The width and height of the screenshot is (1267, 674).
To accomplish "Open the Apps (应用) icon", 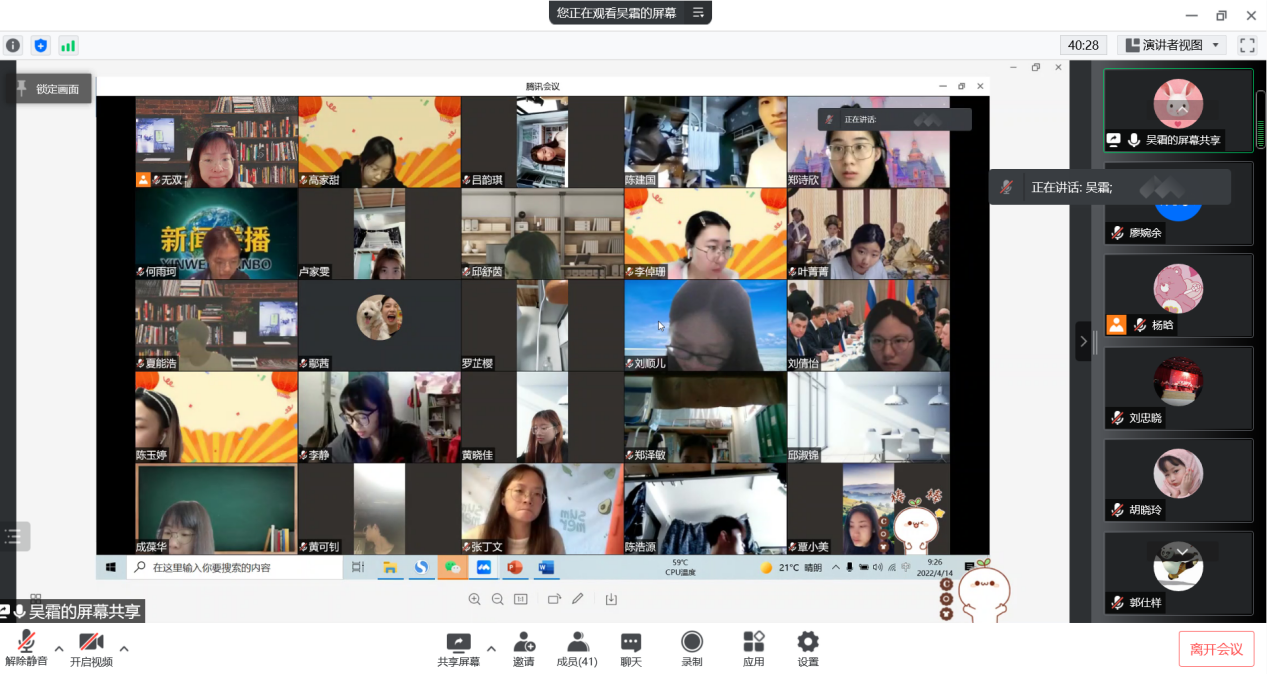I will tap(753, 647).
